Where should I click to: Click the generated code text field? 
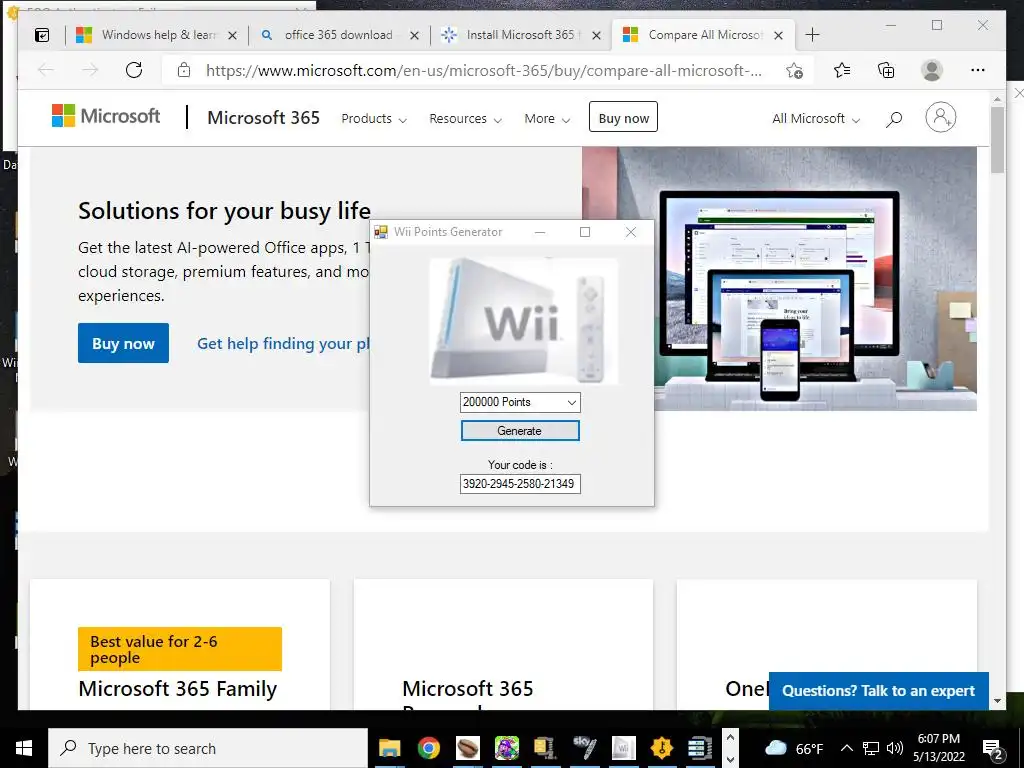point(520,484)
